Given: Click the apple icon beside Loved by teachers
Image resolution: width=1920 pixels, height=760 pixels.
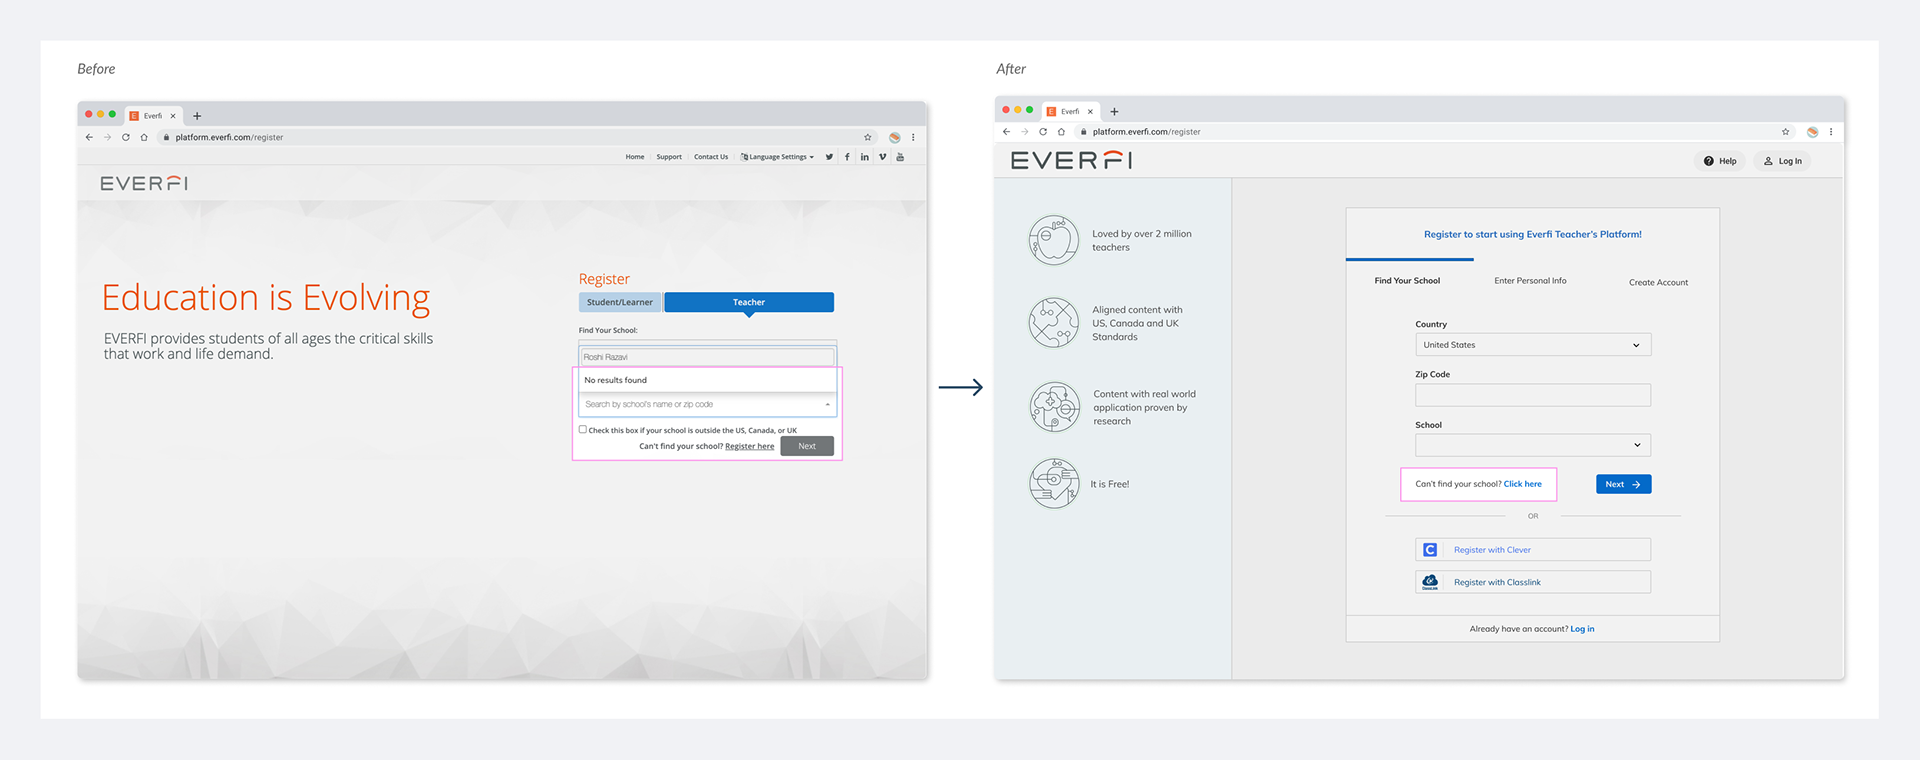Looking at the screenshot, I should tap(1054, 240).
